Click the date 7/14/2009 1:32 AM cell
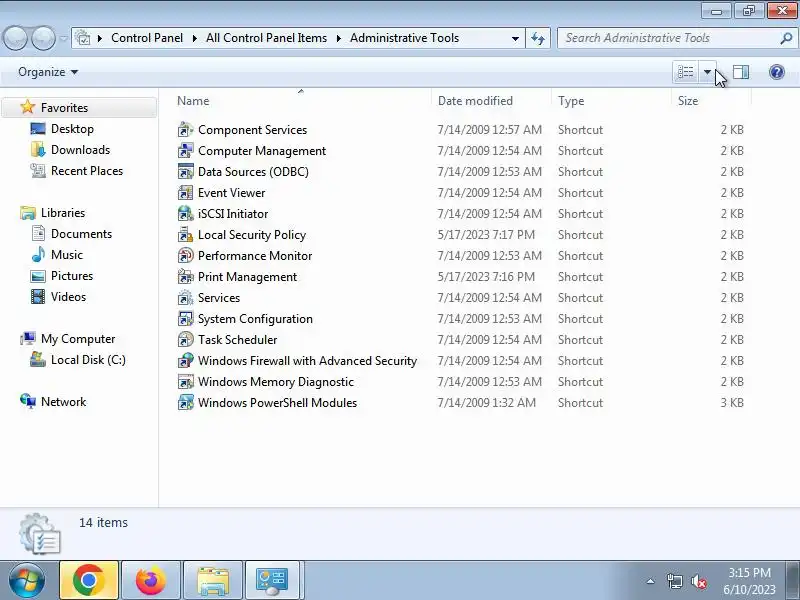 [487, 403]
